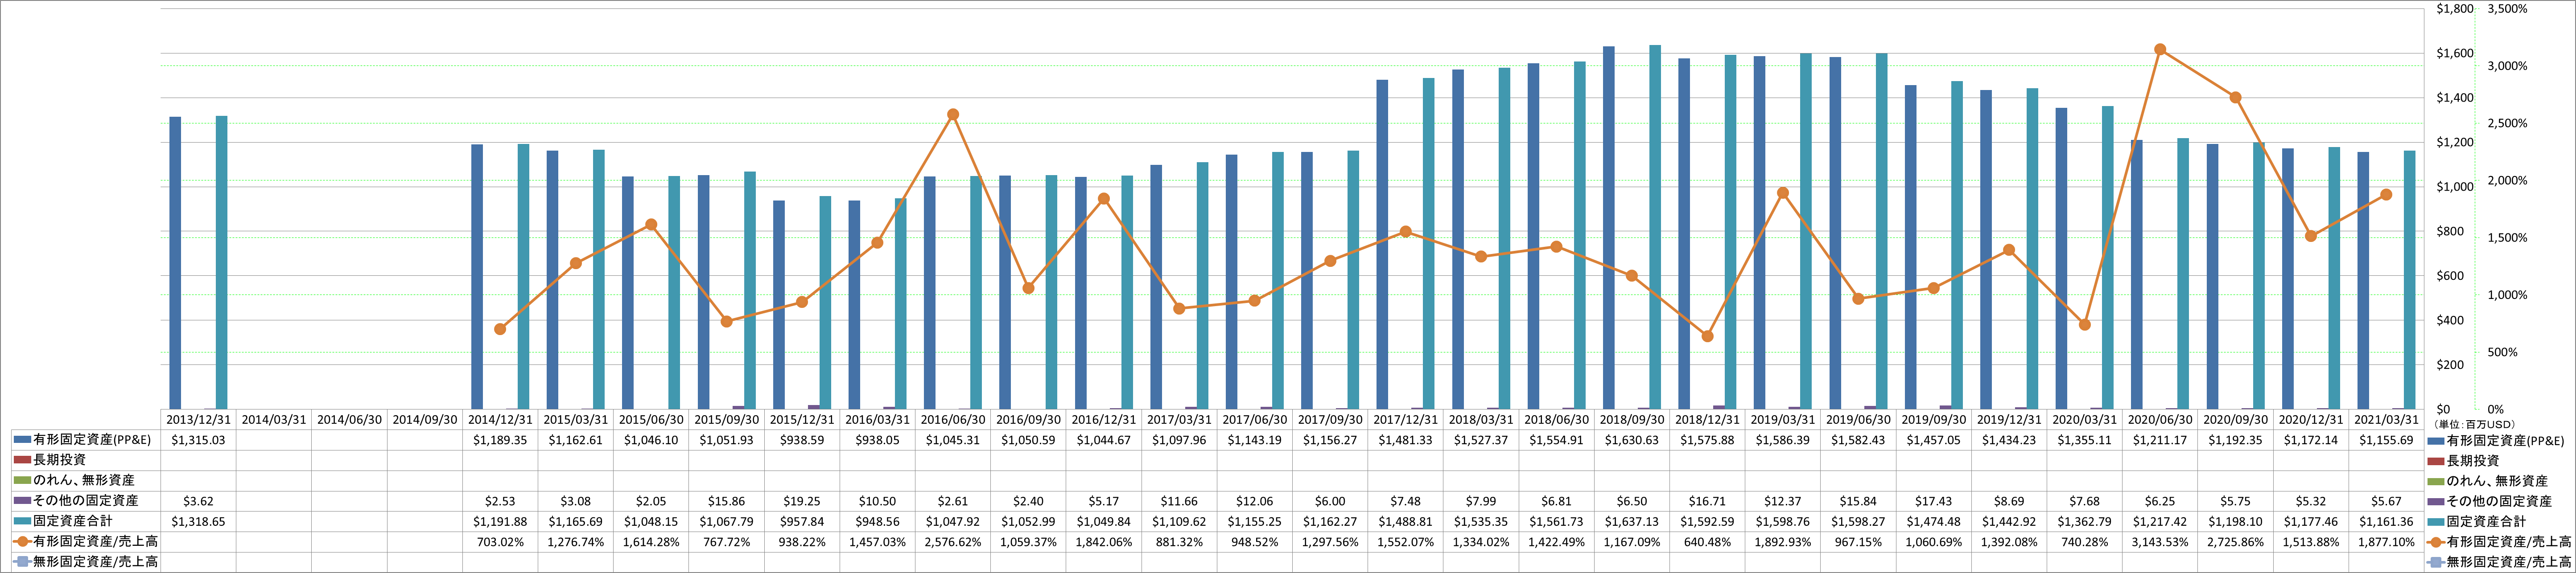Click the orange line marker above 2016/06/30

coord(953,114)
